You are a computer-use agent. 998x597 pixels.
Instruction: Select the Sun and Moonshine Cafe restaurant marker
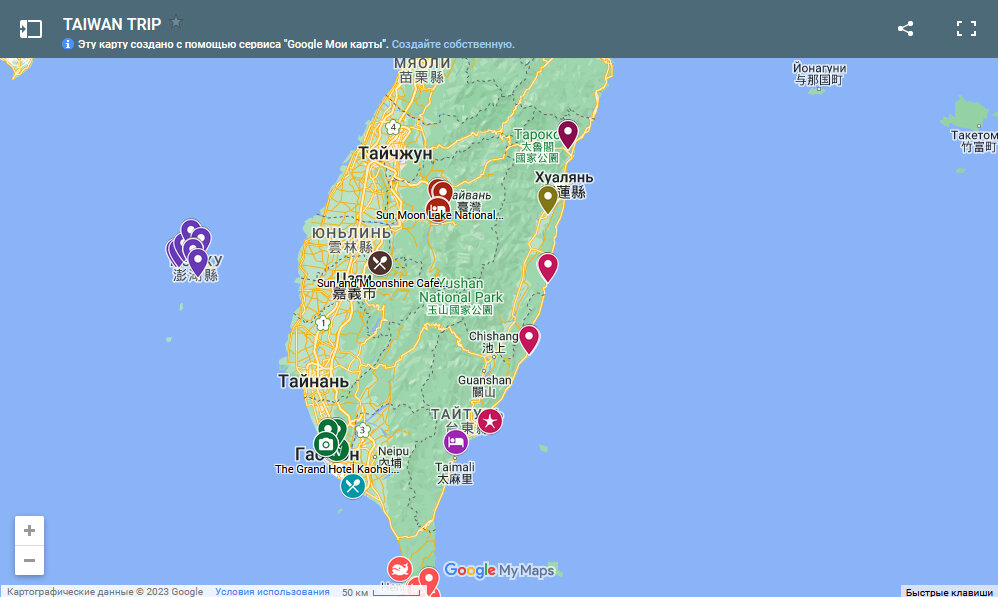380,263
